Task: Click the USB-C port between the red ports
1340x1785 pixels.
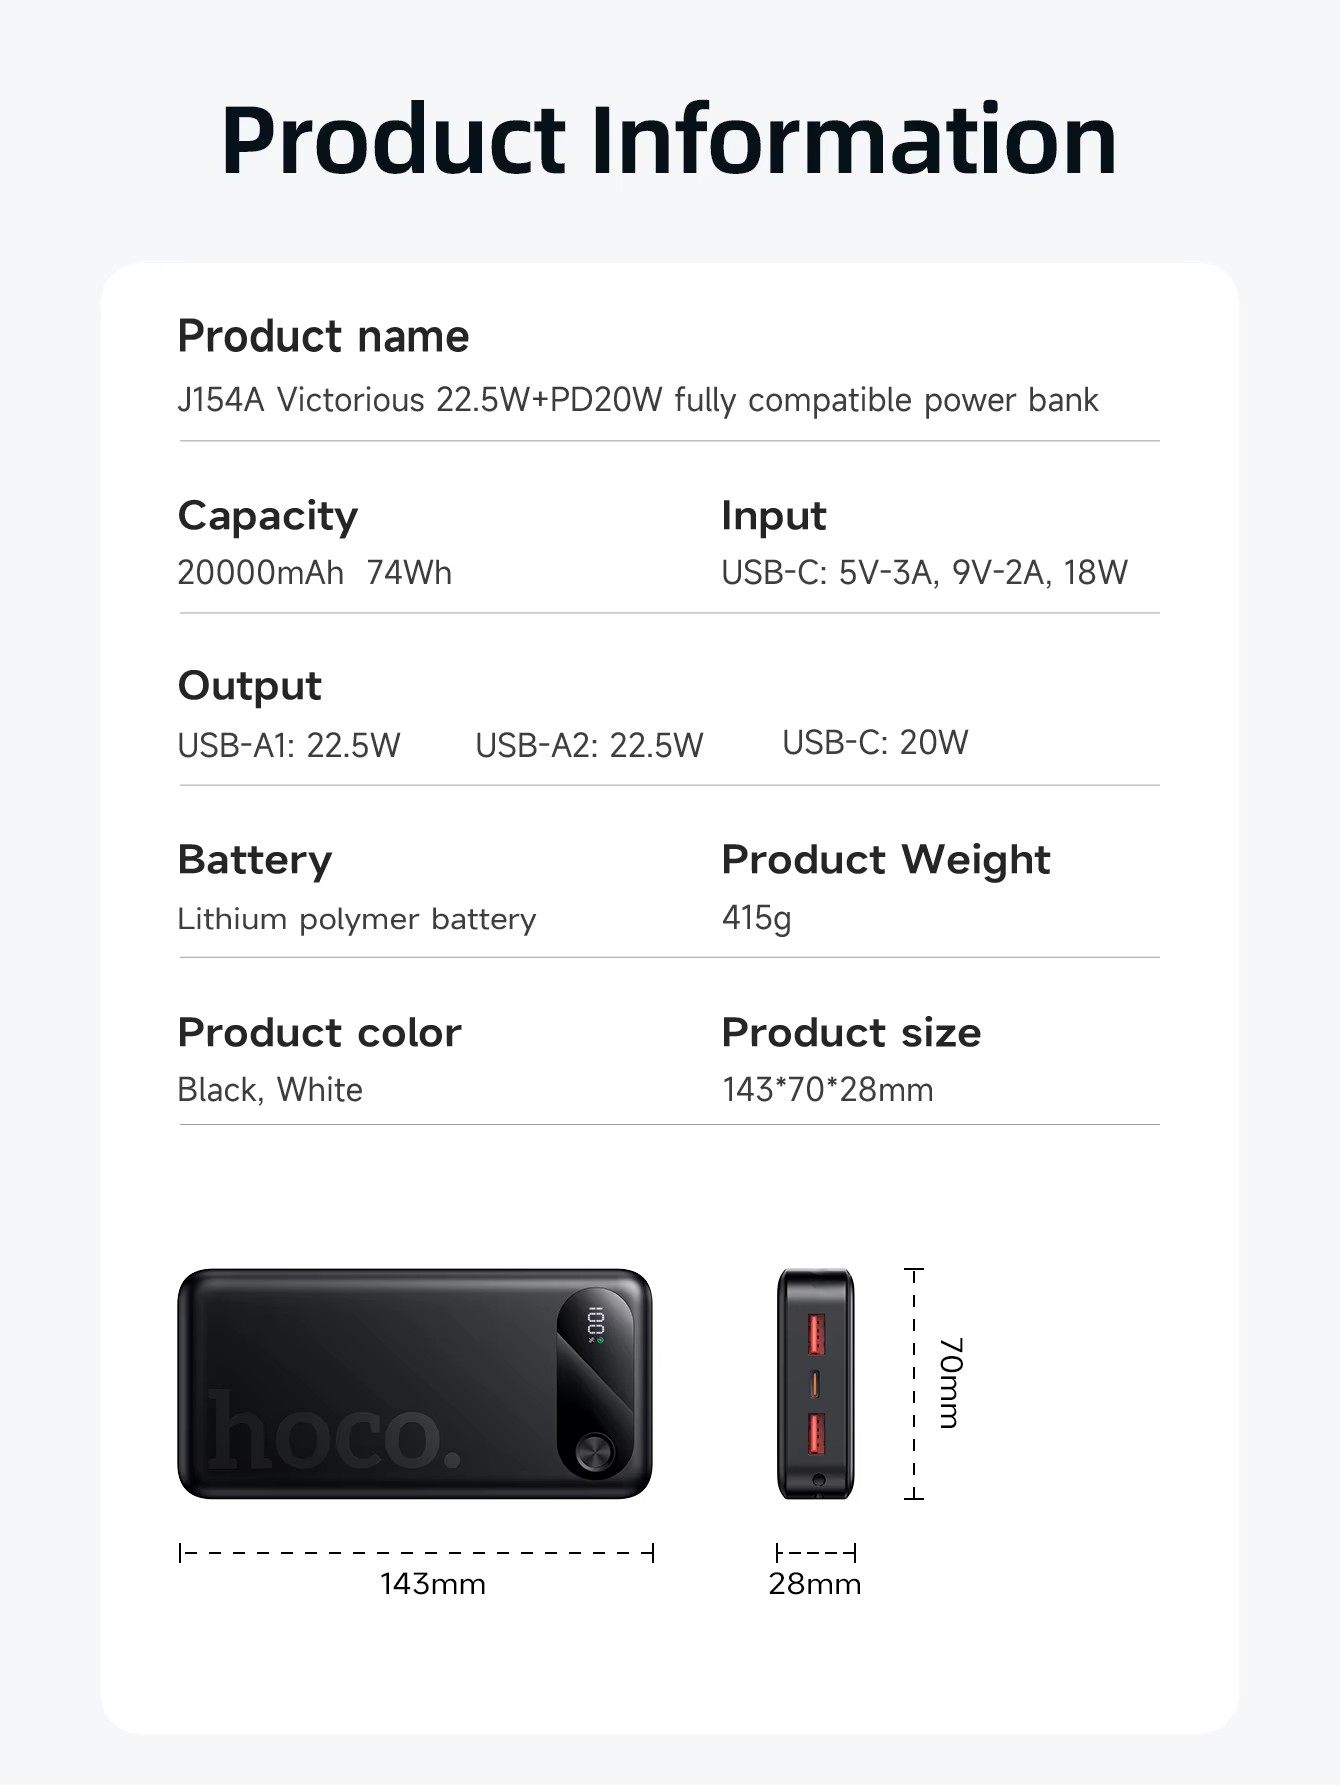Action: [x=816, y=1385]
